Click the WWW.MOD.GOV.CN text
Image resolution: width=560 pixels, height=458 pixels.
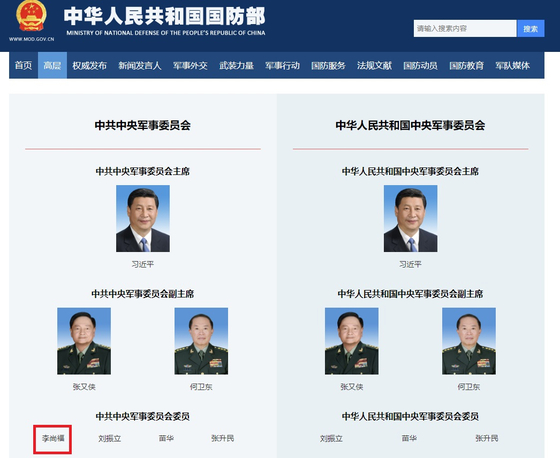tap(32, 39)
